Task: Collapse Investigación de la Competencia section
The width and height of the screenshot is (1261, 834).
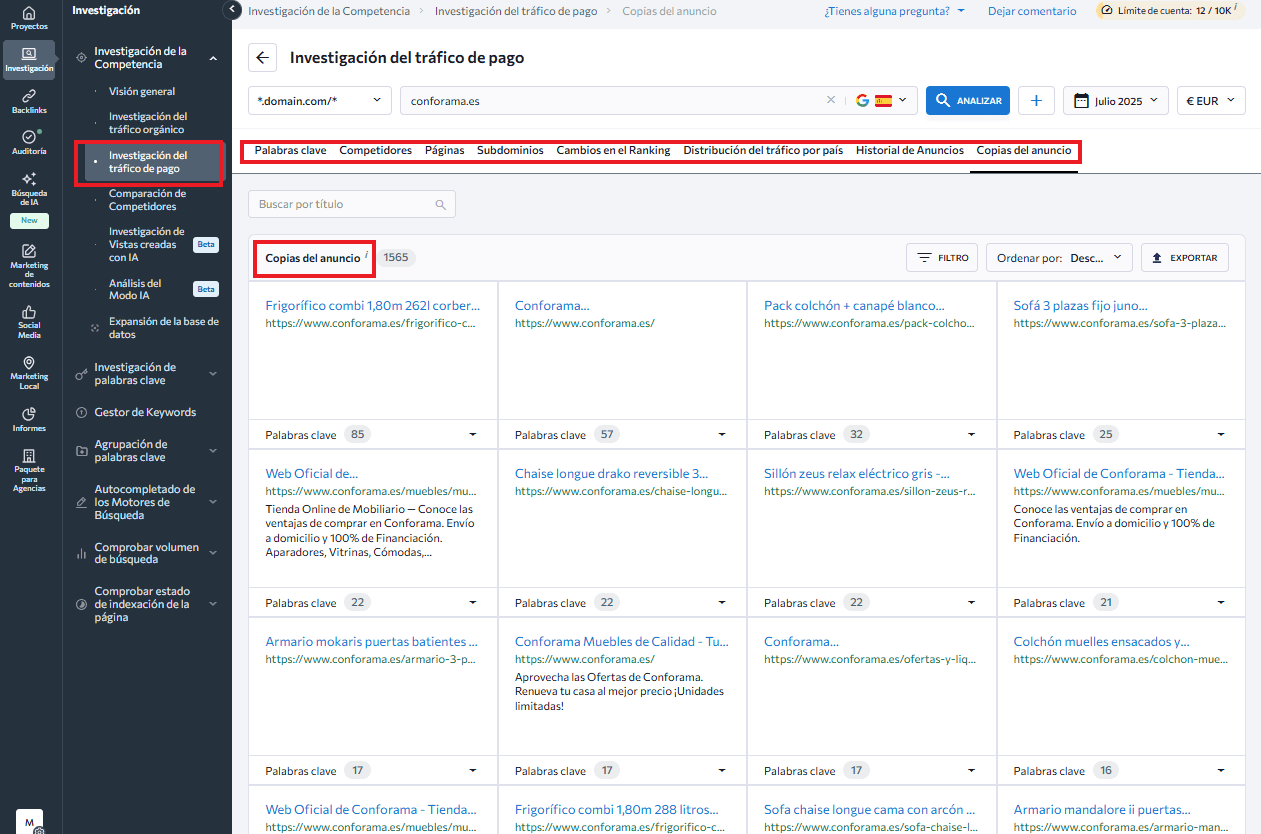Action: [213, 58]
